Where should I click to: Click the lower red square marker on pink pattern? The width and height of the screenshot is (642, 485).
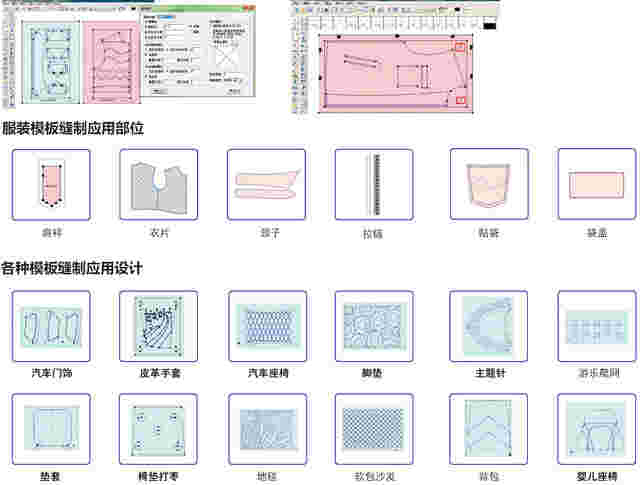461,100
